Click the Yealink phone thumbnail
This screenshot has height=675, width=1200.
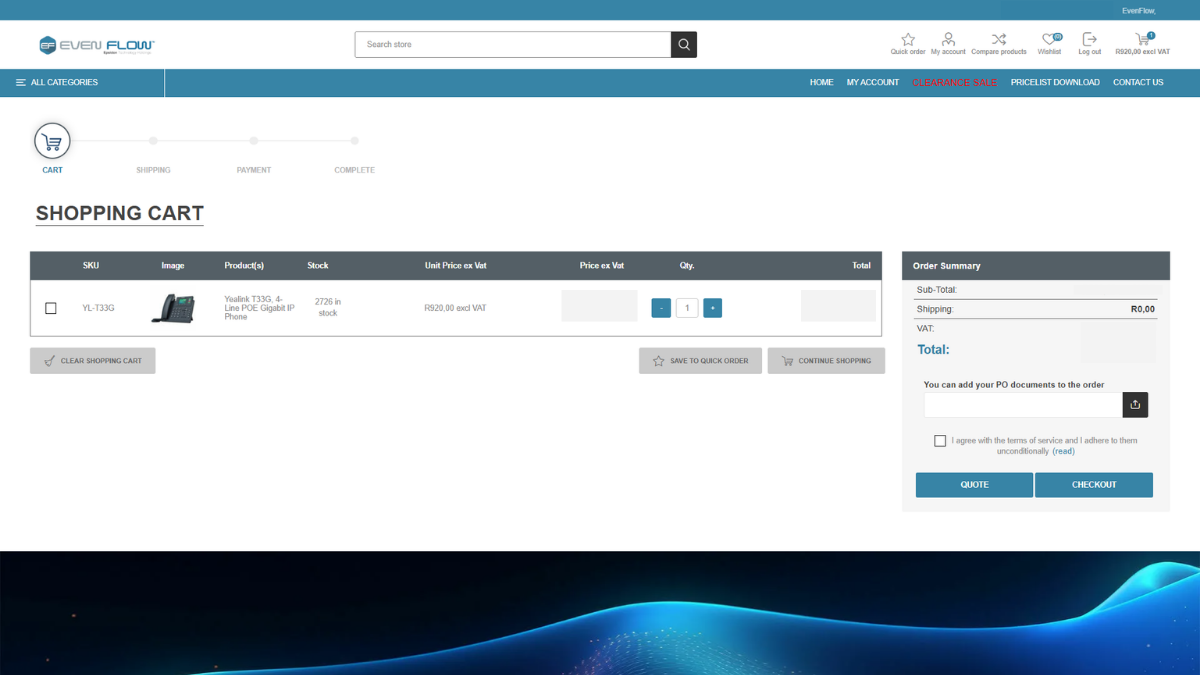point(173,308)
